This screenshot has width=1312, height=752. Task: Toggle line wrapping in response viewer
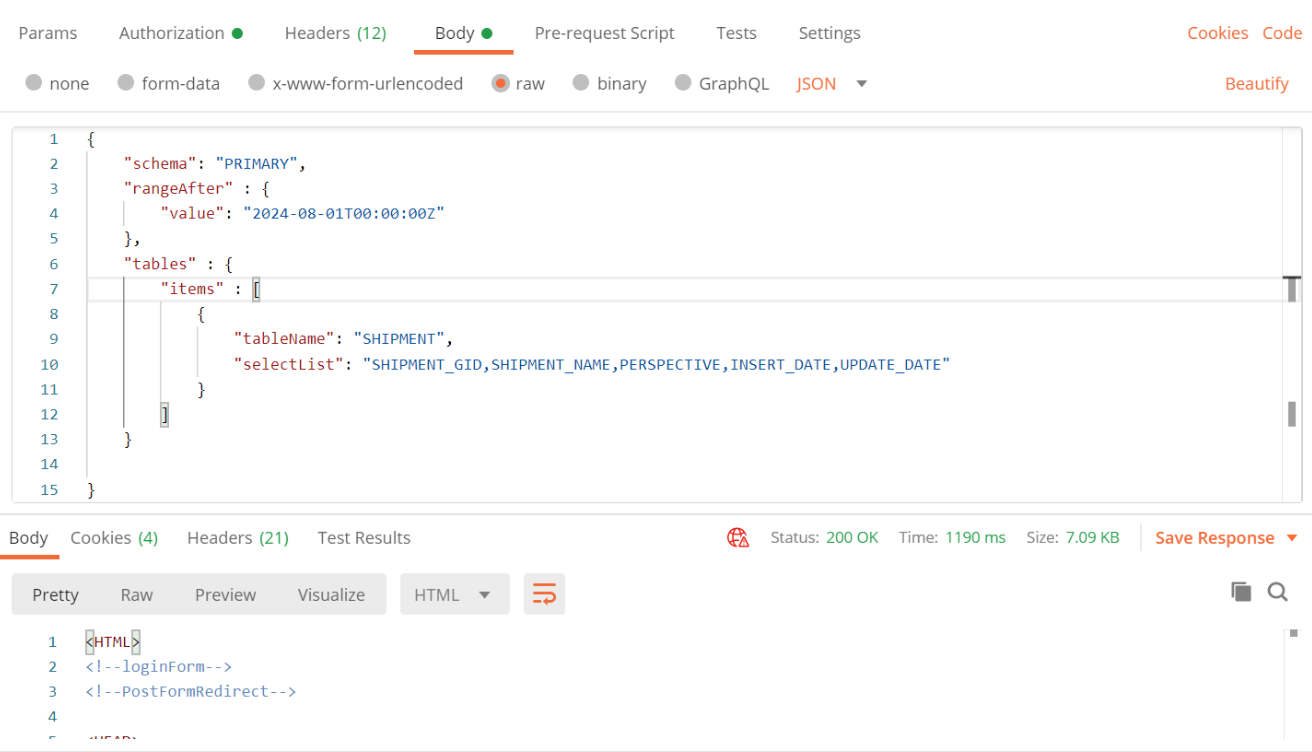(x=544, y=592)
